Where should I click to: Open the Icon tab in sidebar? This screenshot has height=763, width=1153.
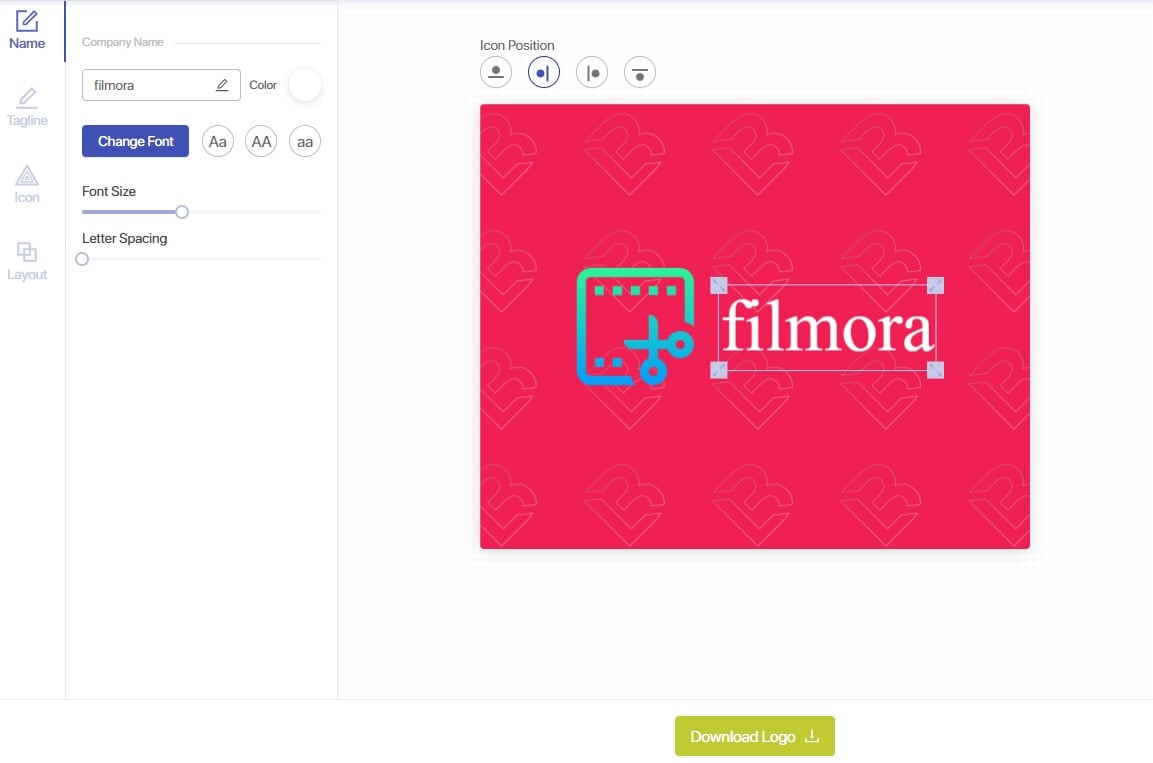click(27, 185)
